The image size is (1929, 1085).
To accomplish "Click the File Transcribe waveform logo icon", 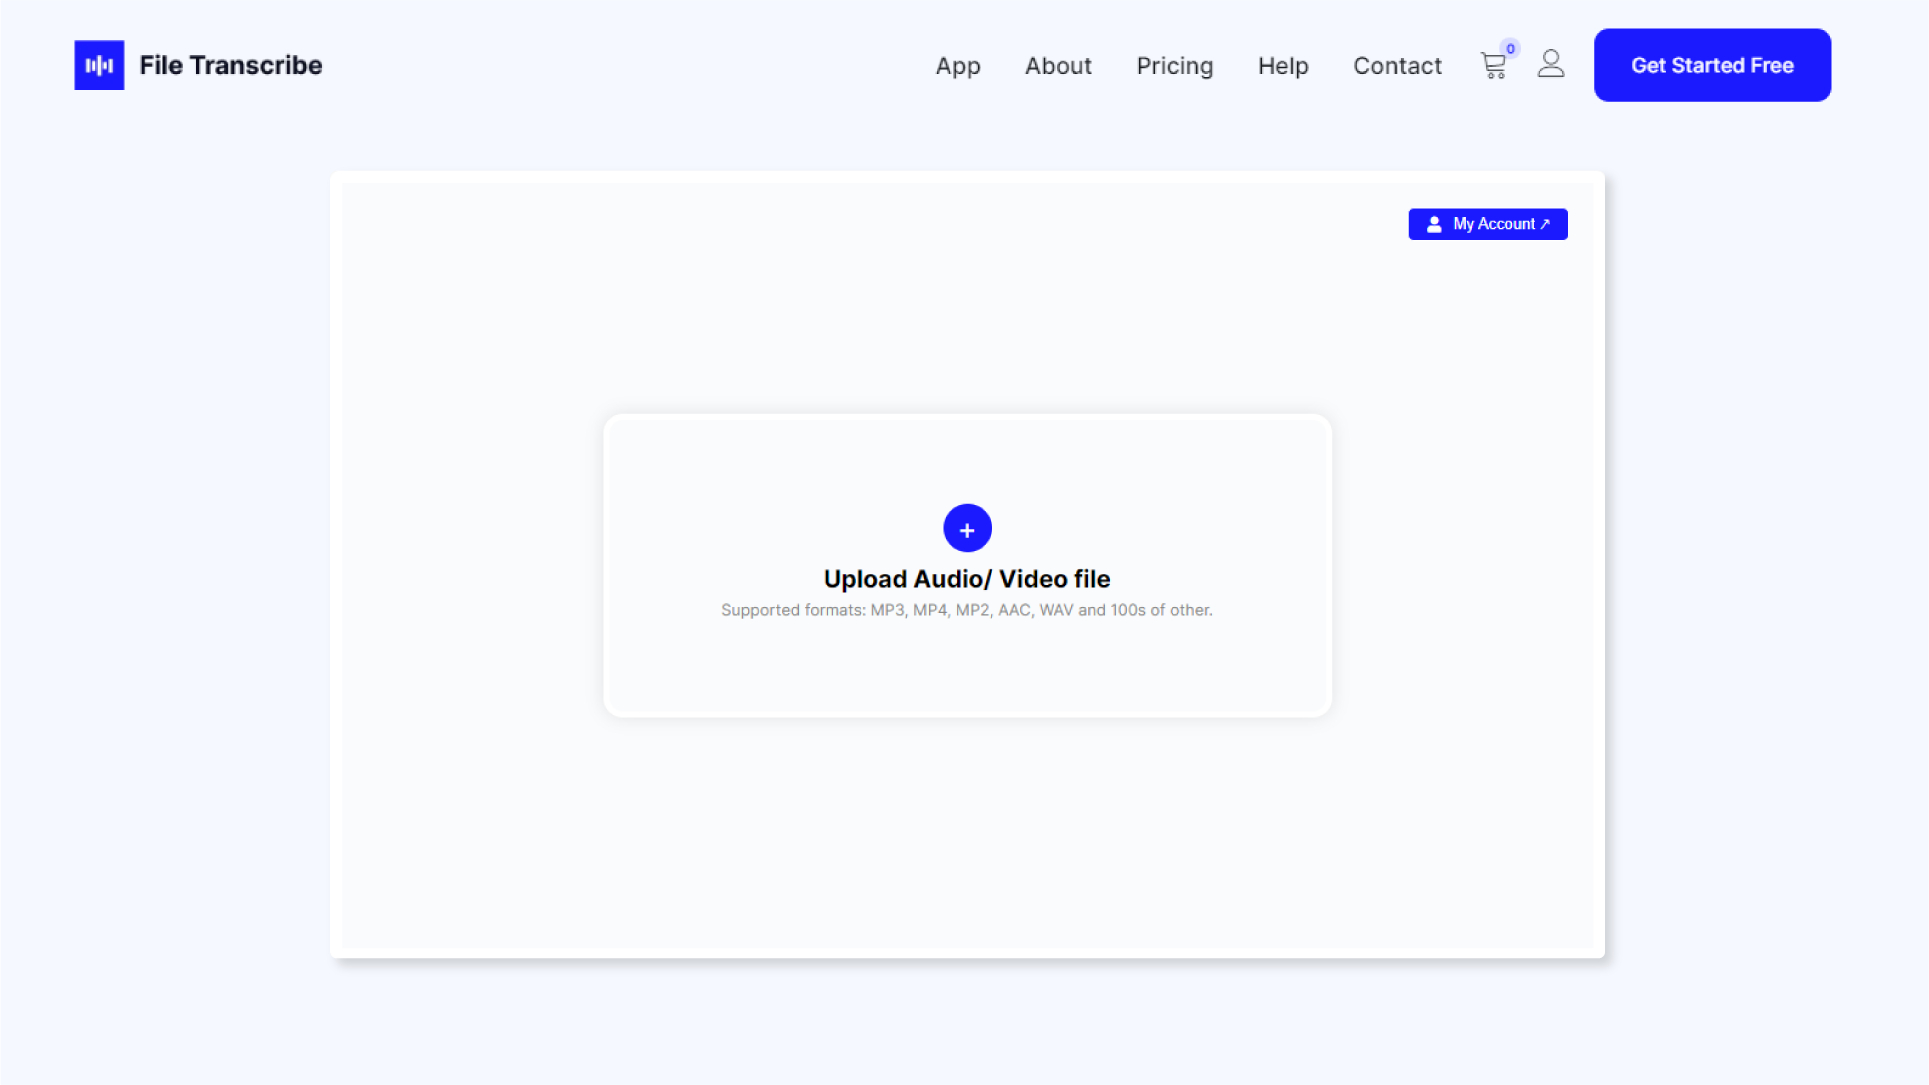I will pos(99,65).
